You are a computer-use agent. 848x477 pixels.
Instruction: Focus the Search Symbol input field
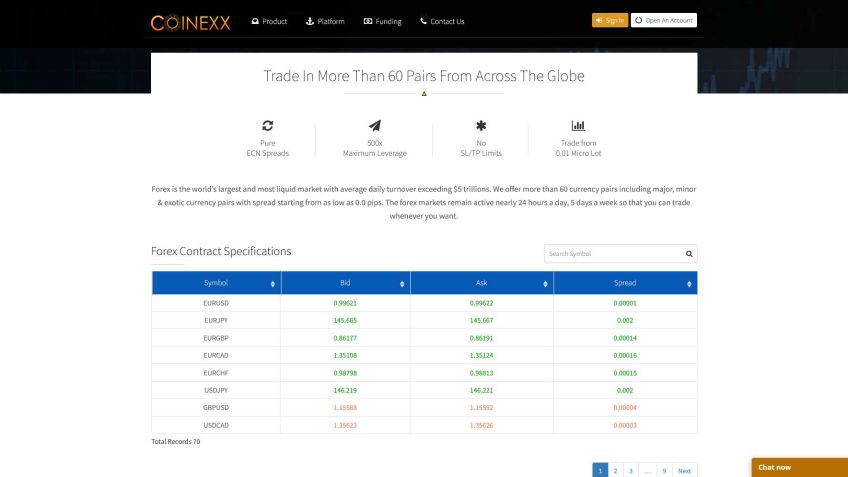click(612, 254)
